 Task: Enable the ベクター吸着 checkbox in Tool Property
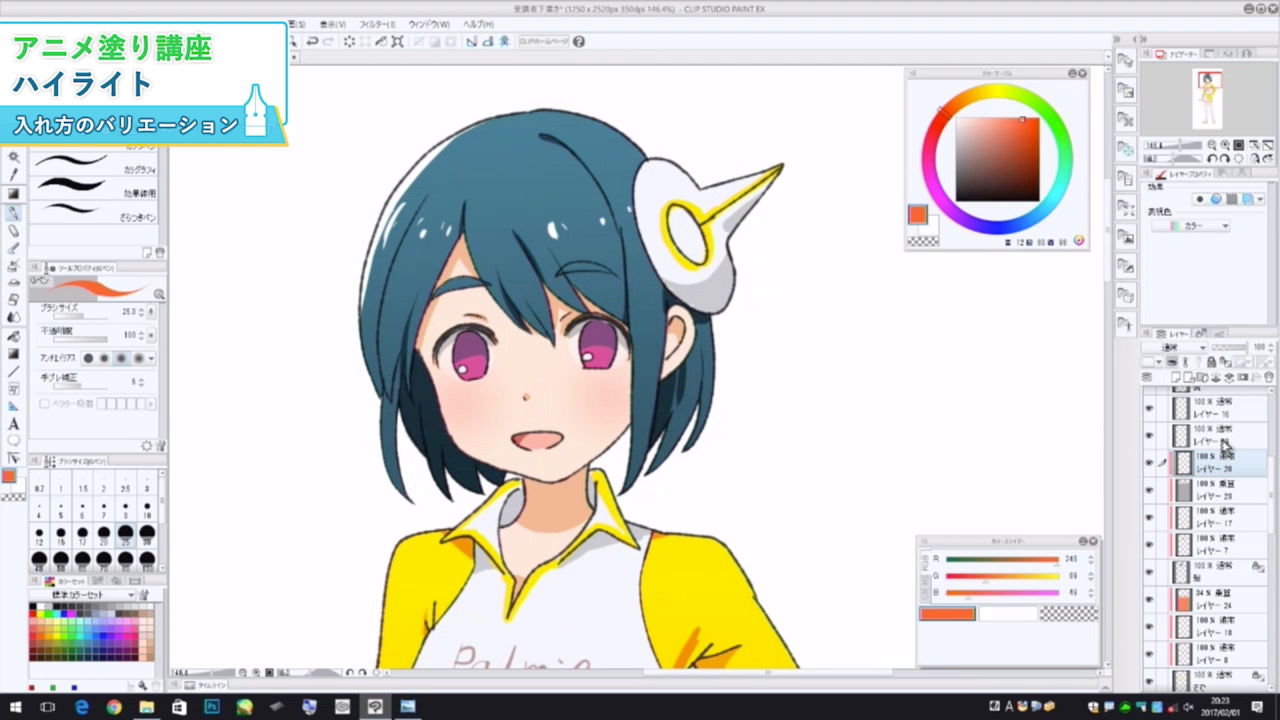coord(44,404)
